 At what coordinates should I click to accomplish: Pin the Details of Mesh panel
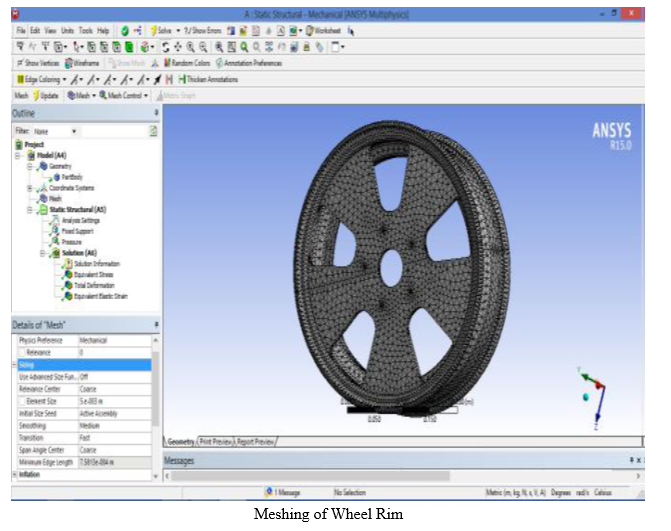click(156, 325)
